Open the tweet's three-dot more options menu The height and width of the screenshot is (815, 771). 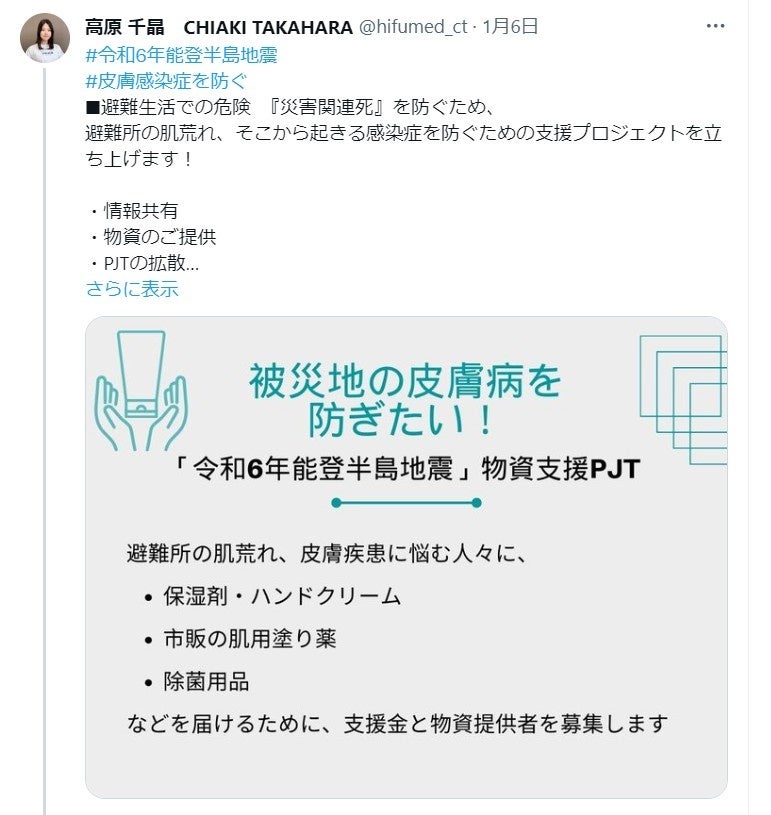point(715,26)
